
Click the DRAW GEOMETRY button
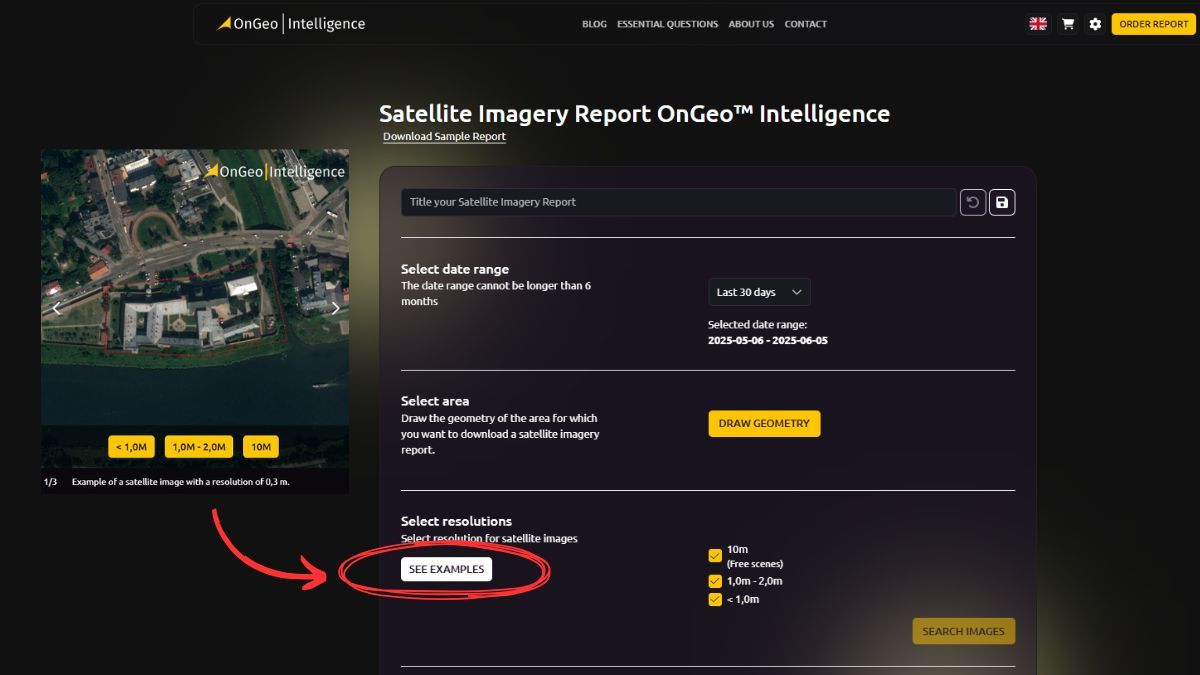[x=764, y=423]
